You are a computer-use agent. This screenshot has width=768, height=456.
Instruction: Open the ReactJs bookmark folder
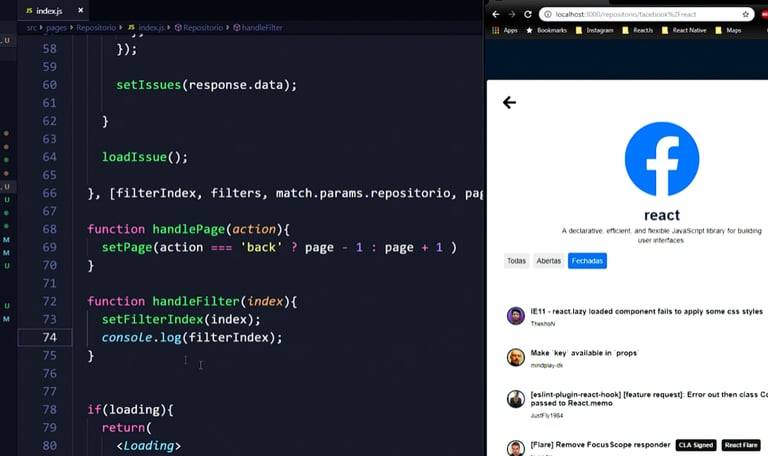click(x=637, y=30)
